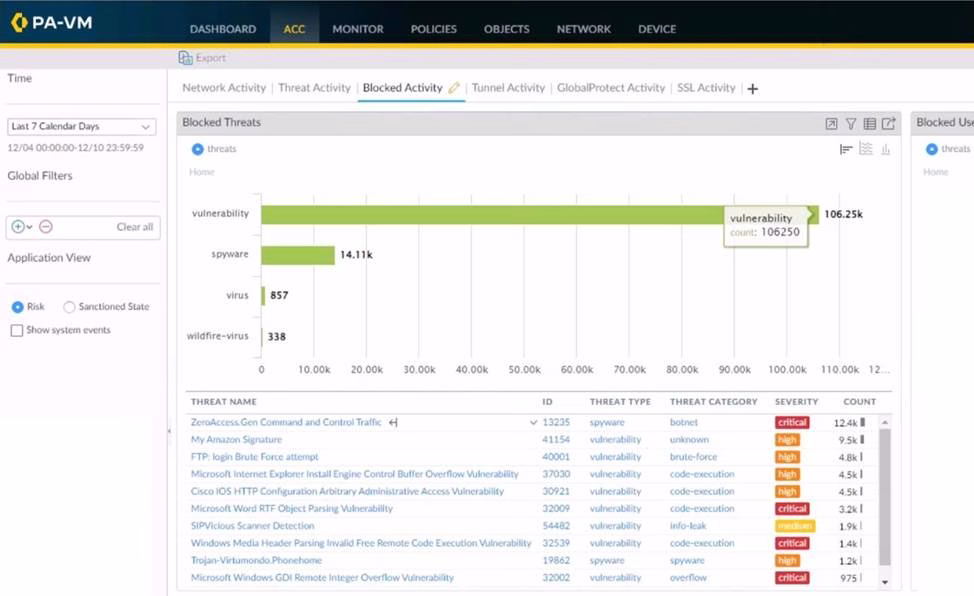Open the Last 7 Calendar Days time dropdown
Image resolution: width=974 pixels, height=596 pixels.
click(82, 127)
